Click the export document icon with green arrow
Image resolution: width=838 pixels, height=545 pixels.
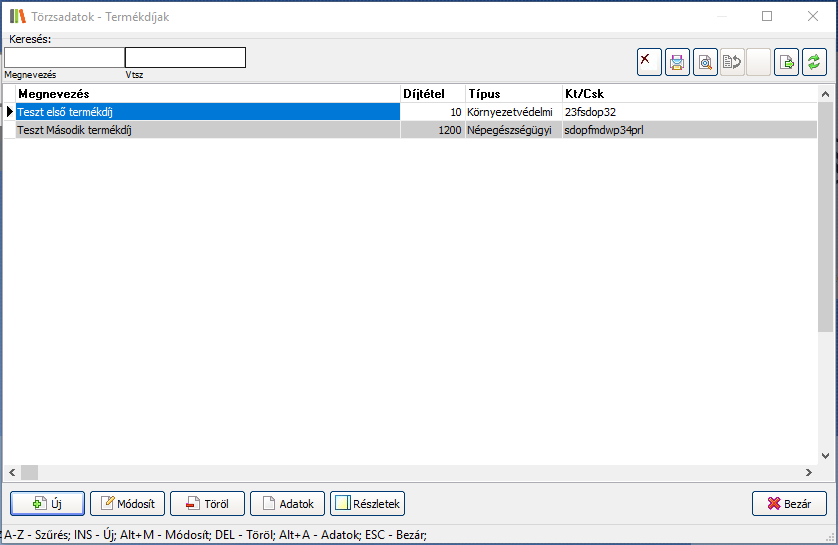[787, 62]
